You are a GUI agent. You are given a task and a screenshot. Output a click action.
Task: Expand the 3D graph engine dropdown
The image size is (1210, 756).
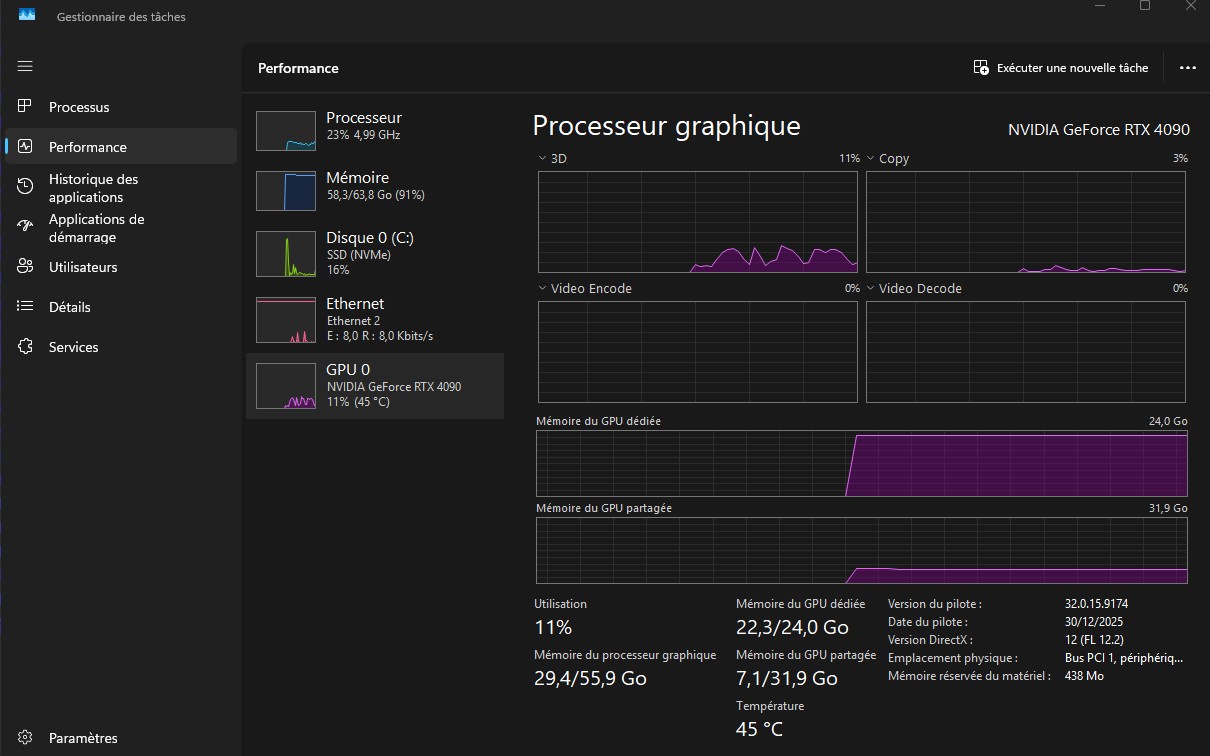coord(543,158)
